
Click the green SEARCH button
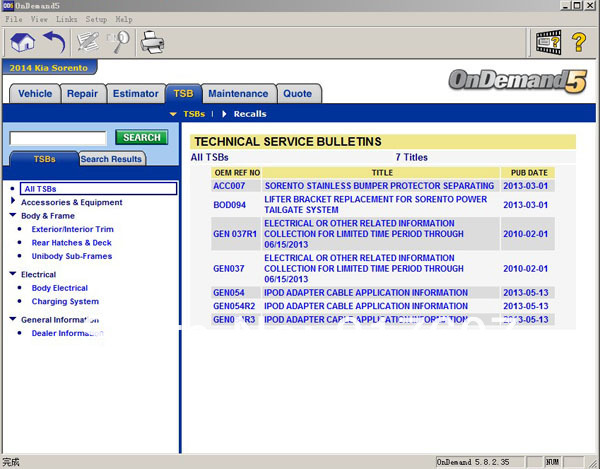coord(142,137)
